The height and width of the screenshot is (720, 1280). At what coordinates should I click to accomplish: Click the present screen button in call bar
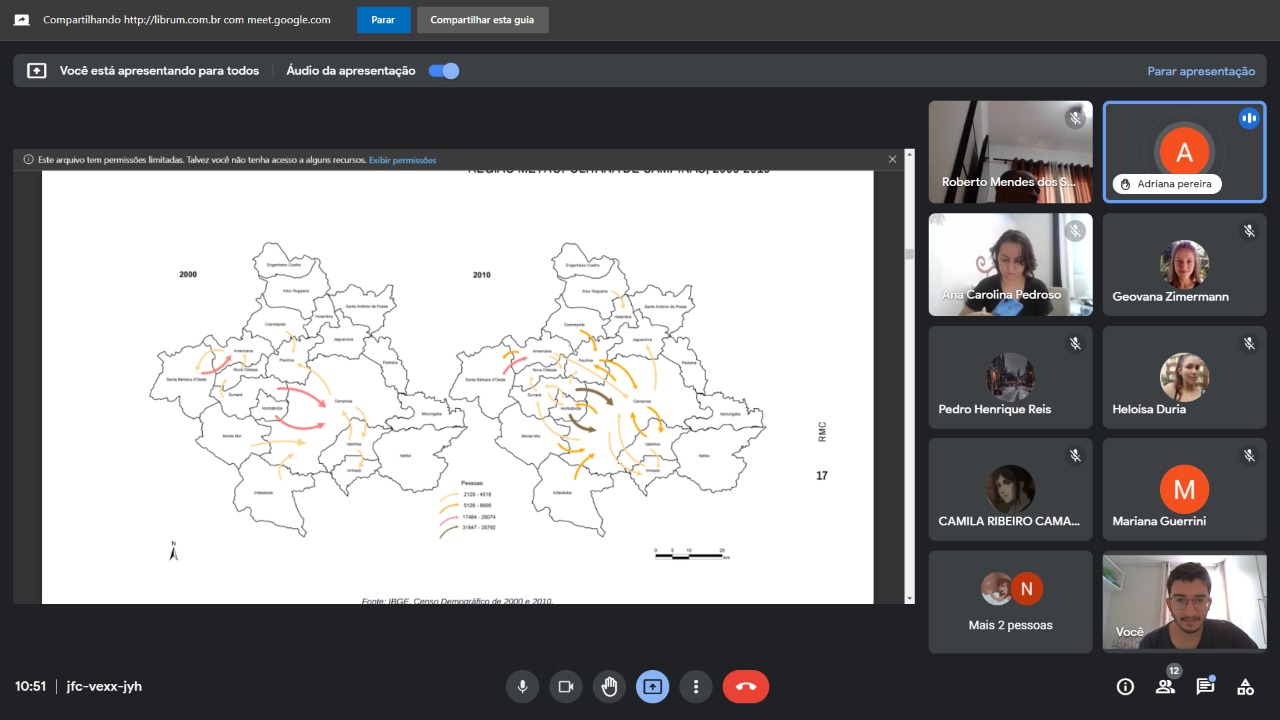[x=653, y=686]
